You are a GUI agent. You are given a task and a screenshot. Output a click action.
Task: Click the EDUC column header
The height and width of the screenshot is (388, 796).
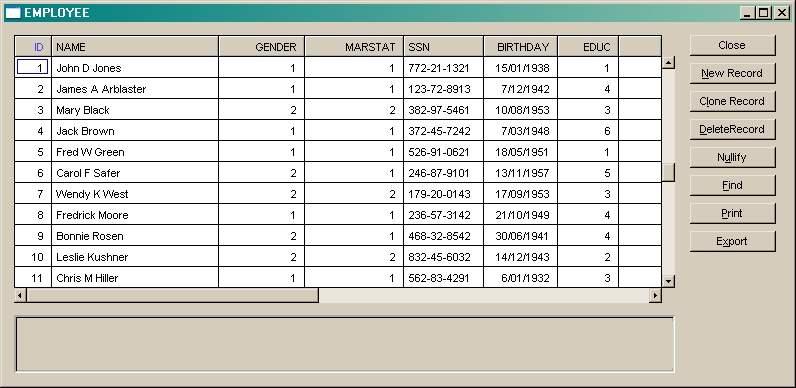click(588, 47)
